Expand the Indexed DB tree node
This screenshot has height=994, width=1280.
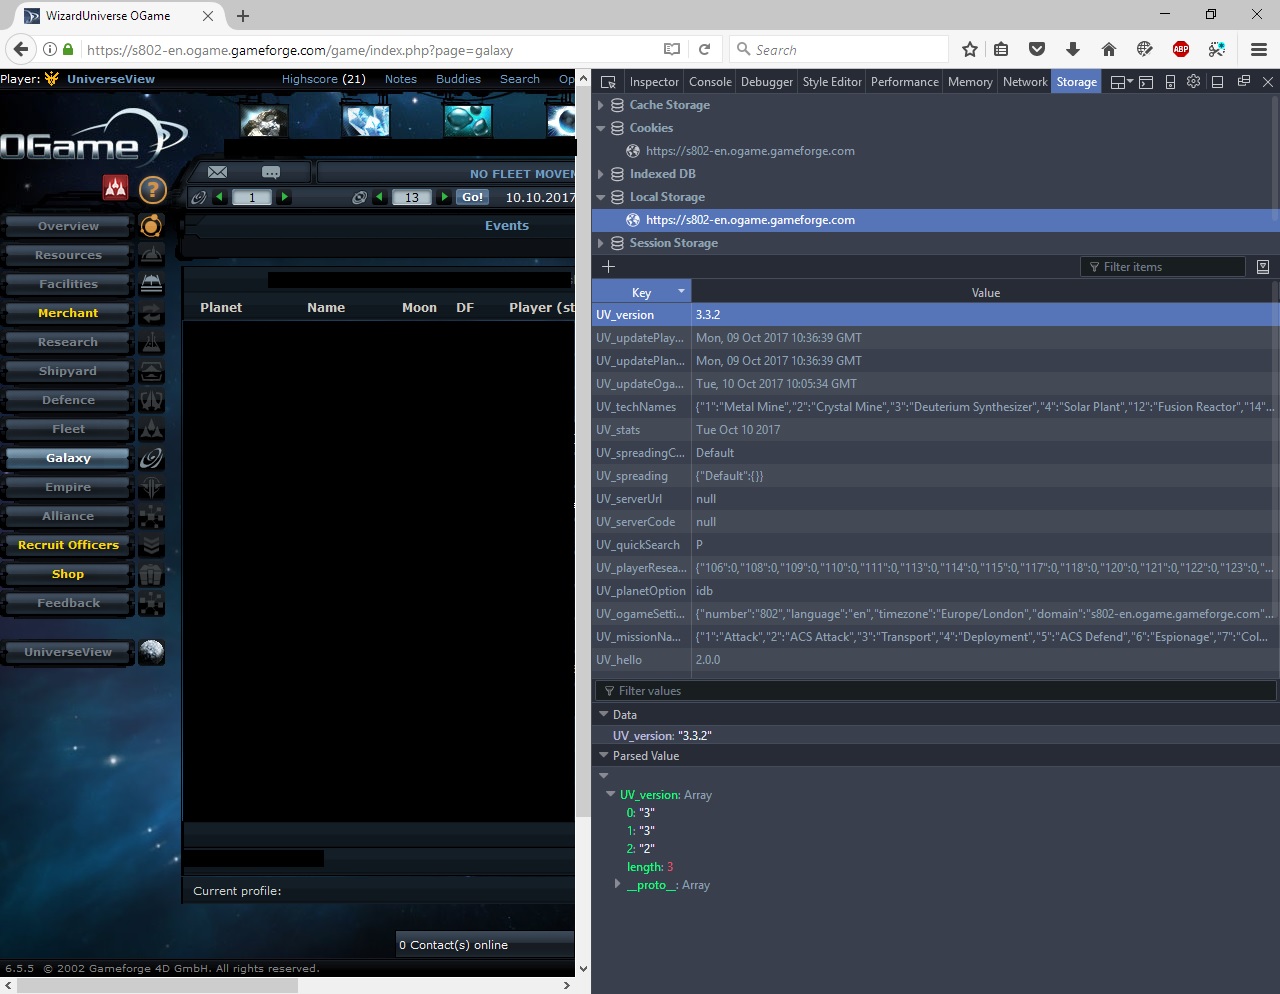[x=601, y=174]
